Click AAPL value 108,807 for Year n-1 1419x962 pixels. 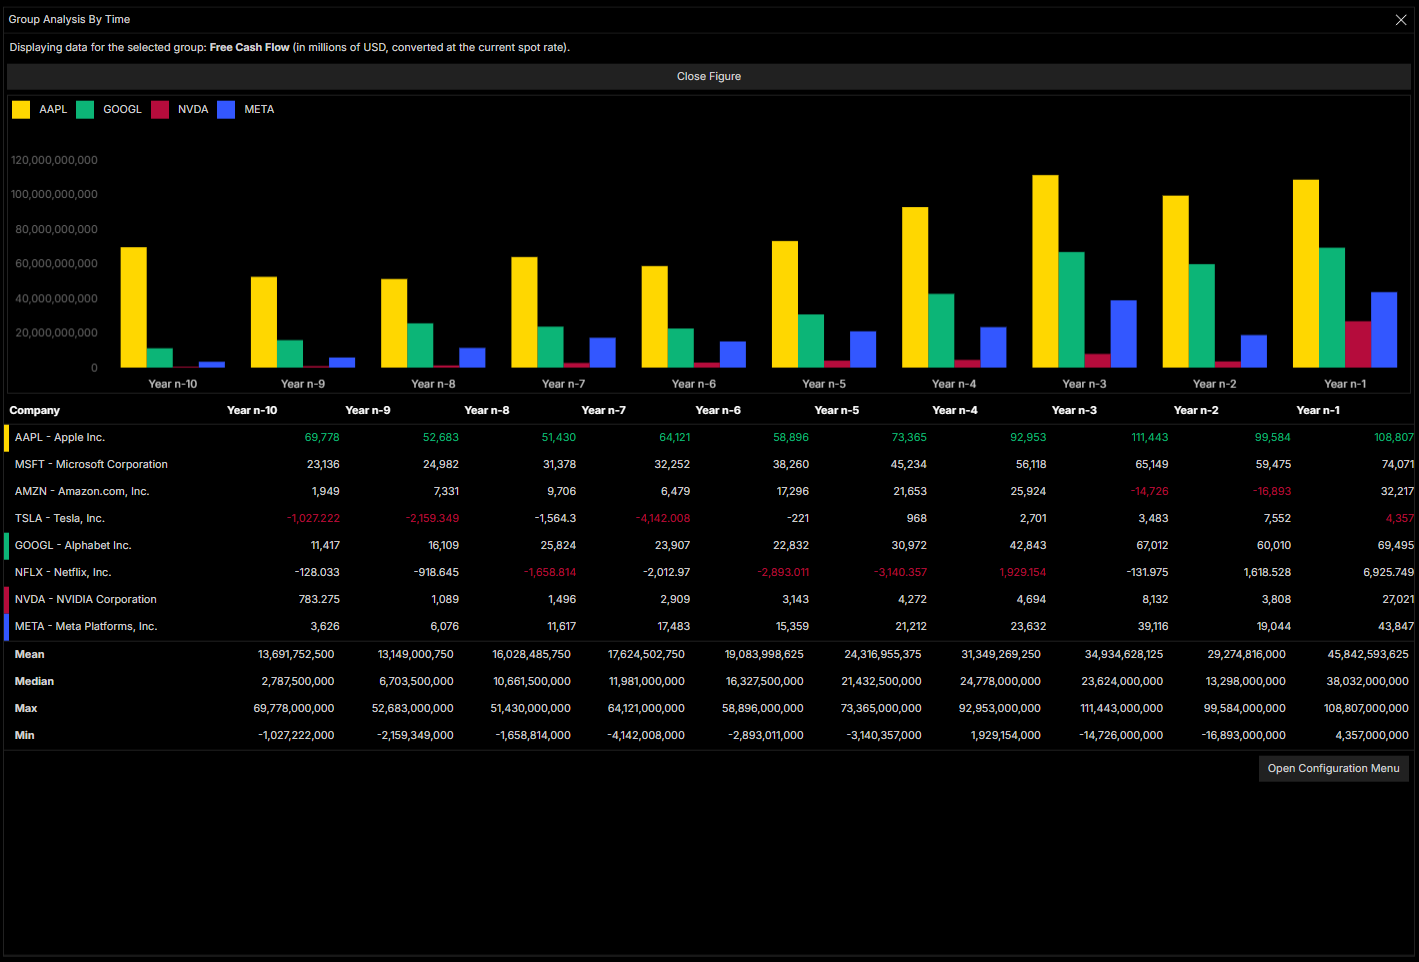1394,437
